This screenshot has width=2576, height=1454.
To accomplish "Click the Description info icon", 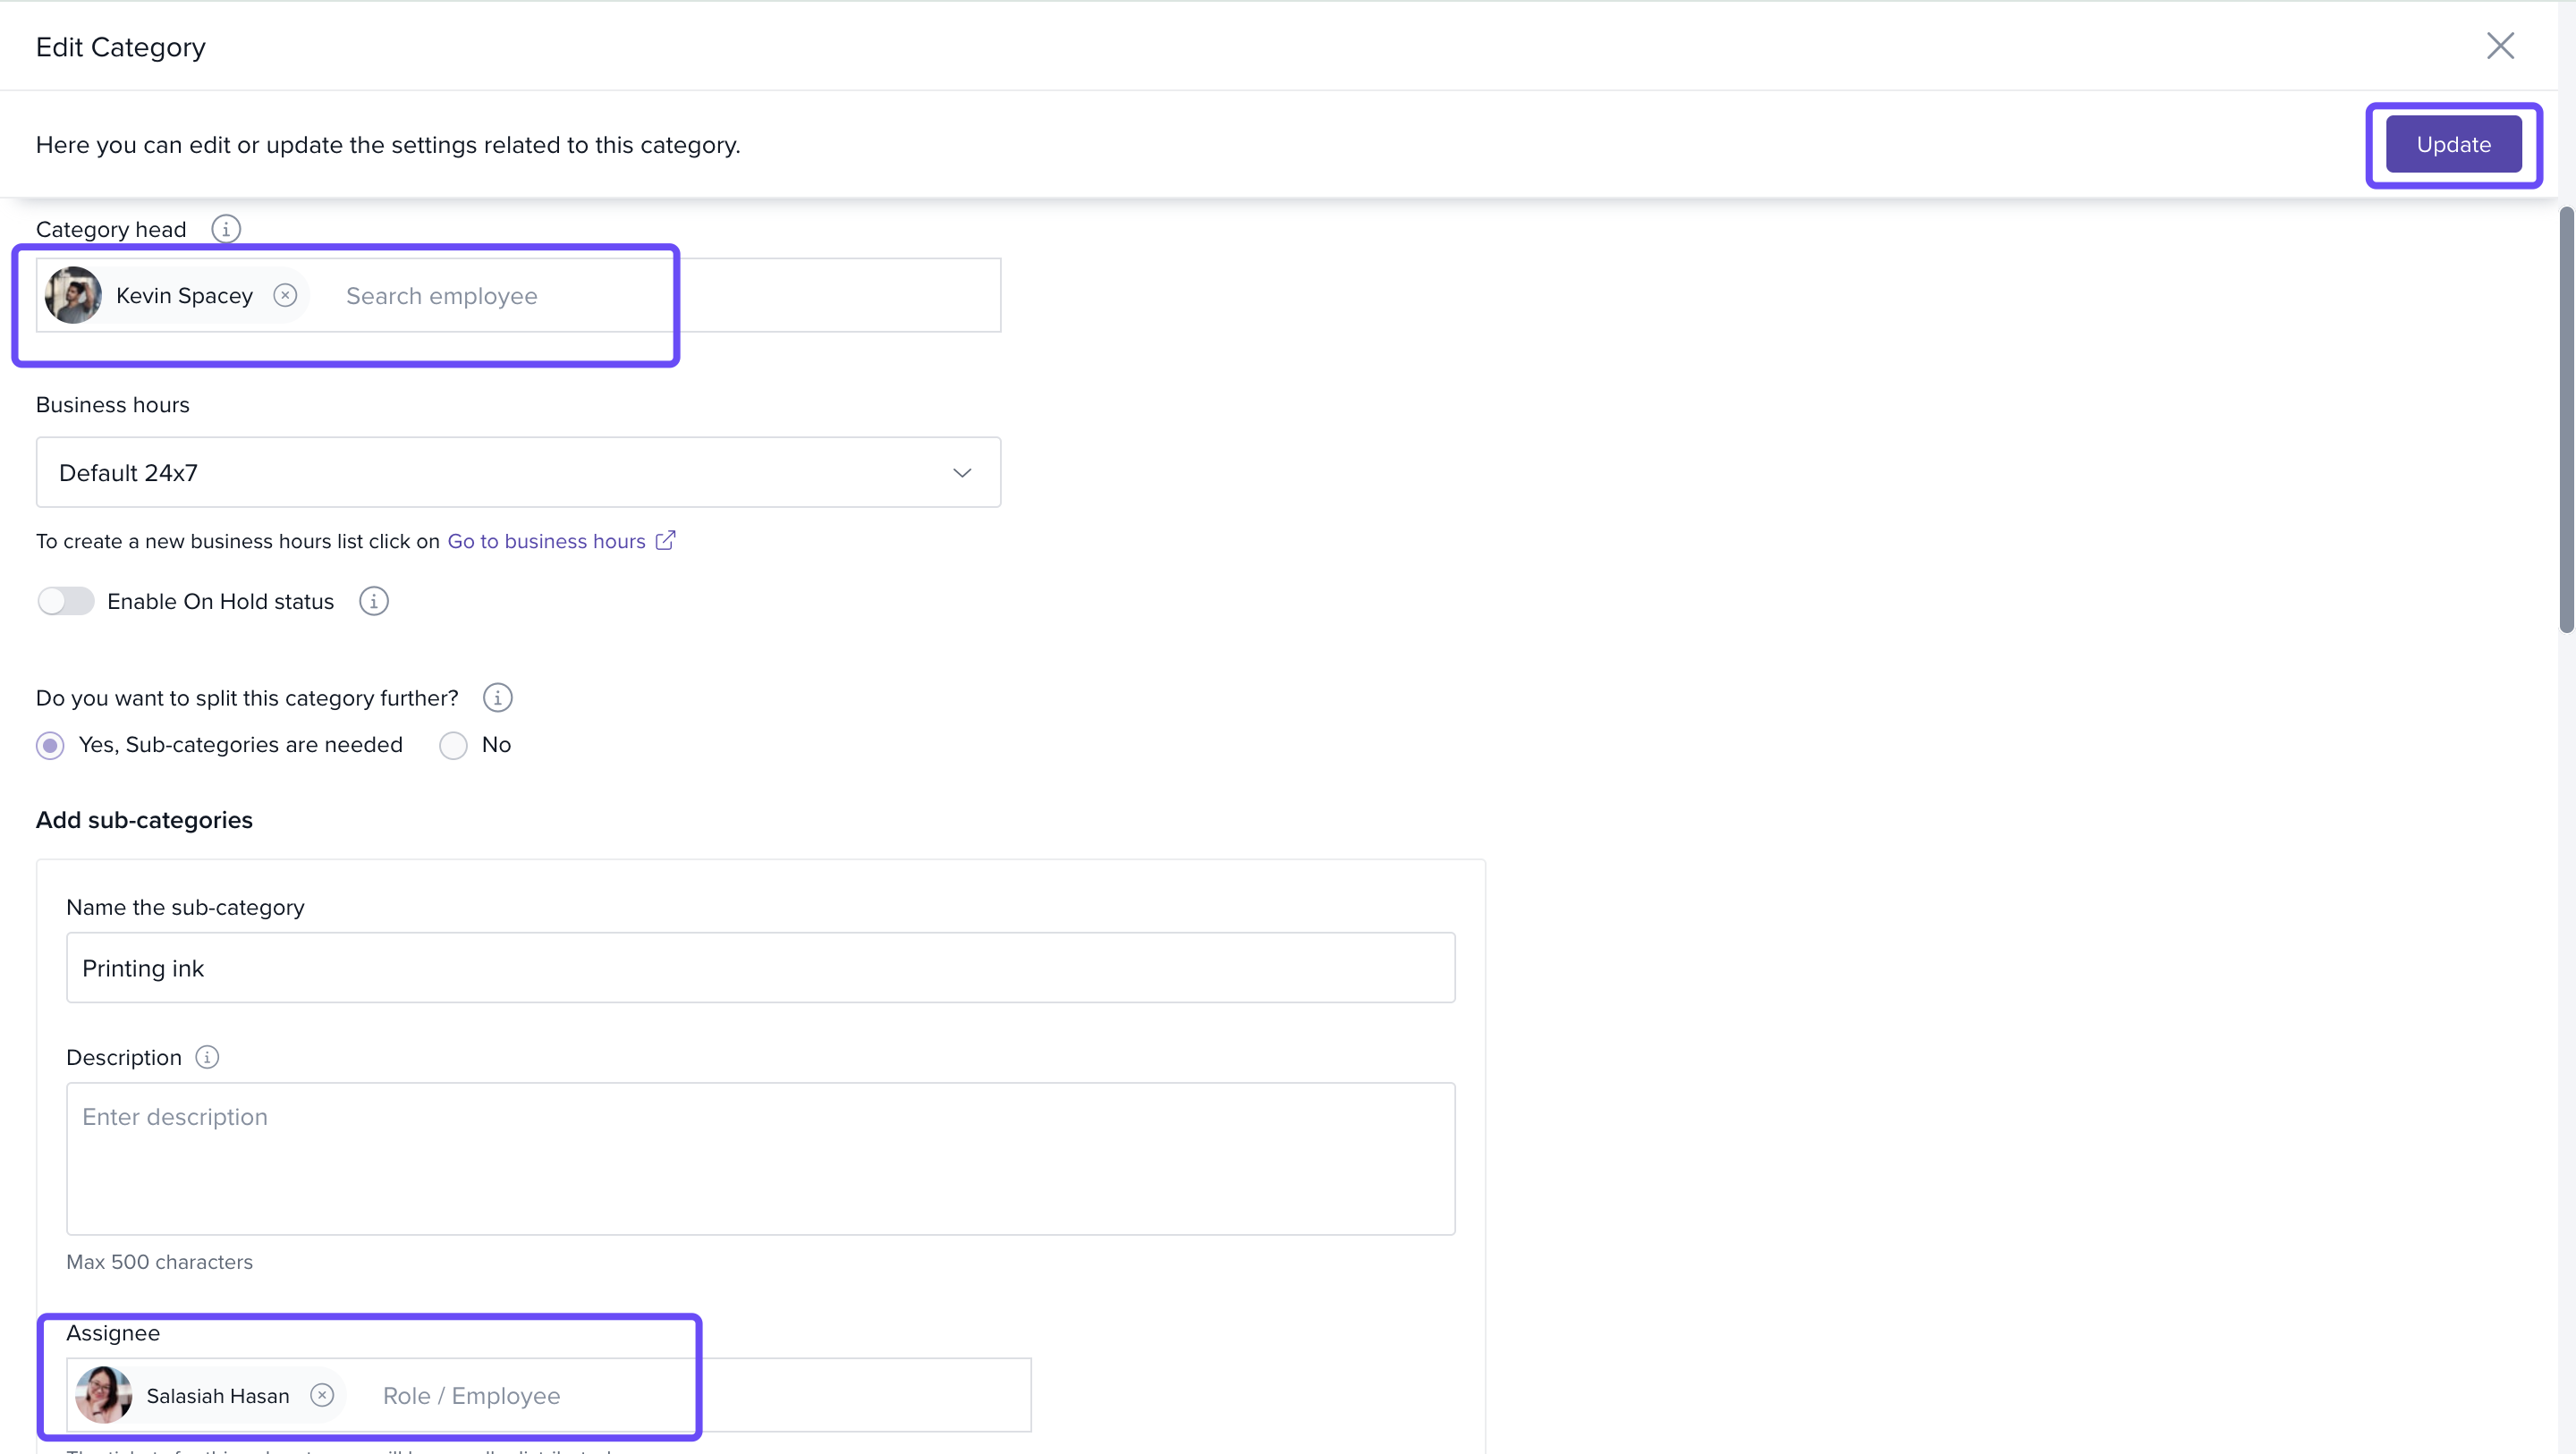I will (x=207, y=1057).
